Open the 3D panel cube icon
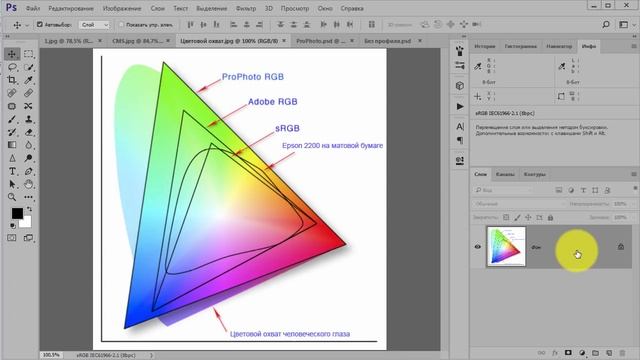The width and height of the screenshot is (640, 360). (460, 86)
